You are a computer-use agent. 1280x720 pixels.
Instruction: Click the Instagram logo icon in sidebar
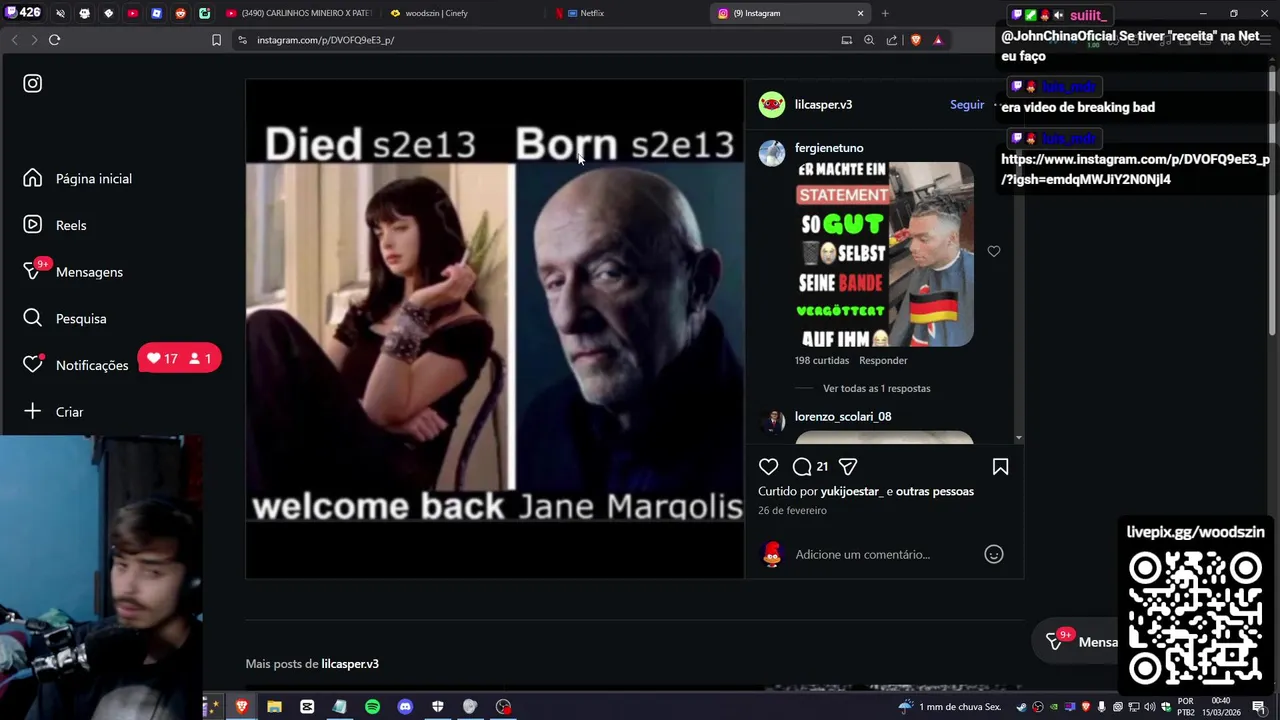point(33,84)
